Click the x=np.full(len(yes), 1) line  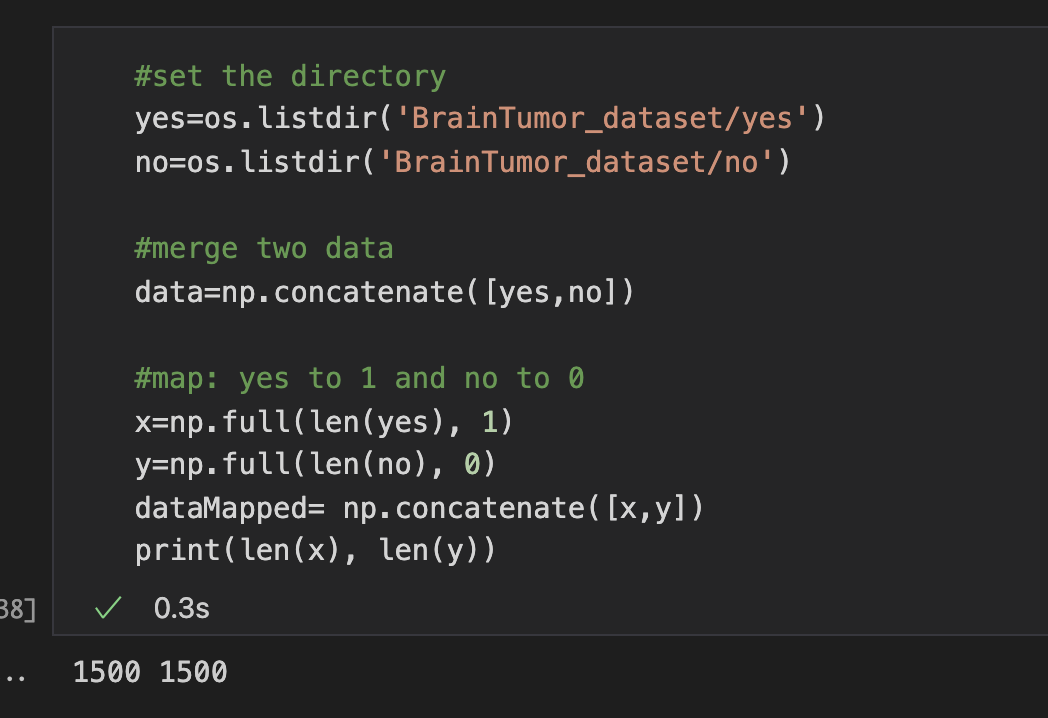(324, 421)
